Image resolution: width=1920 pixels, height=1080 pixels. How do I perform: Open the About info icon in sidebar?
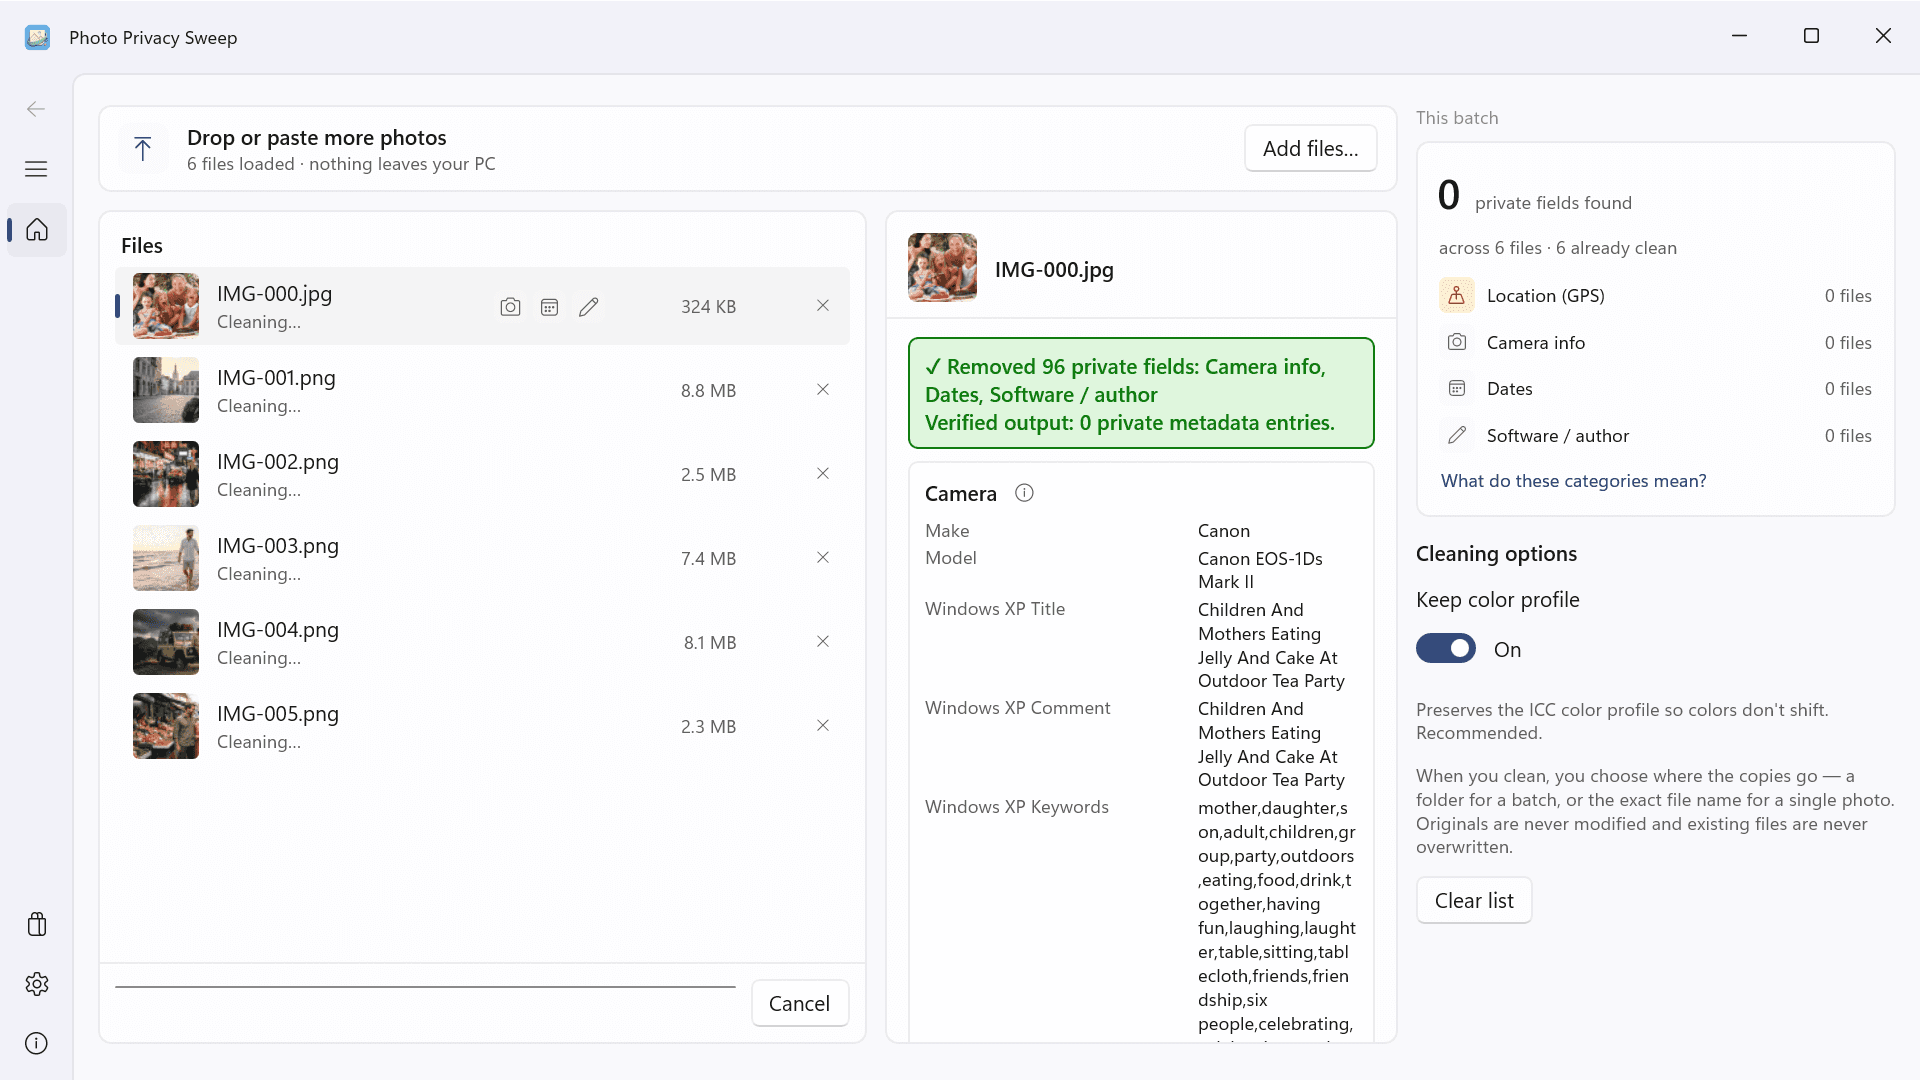(37, 1043)
